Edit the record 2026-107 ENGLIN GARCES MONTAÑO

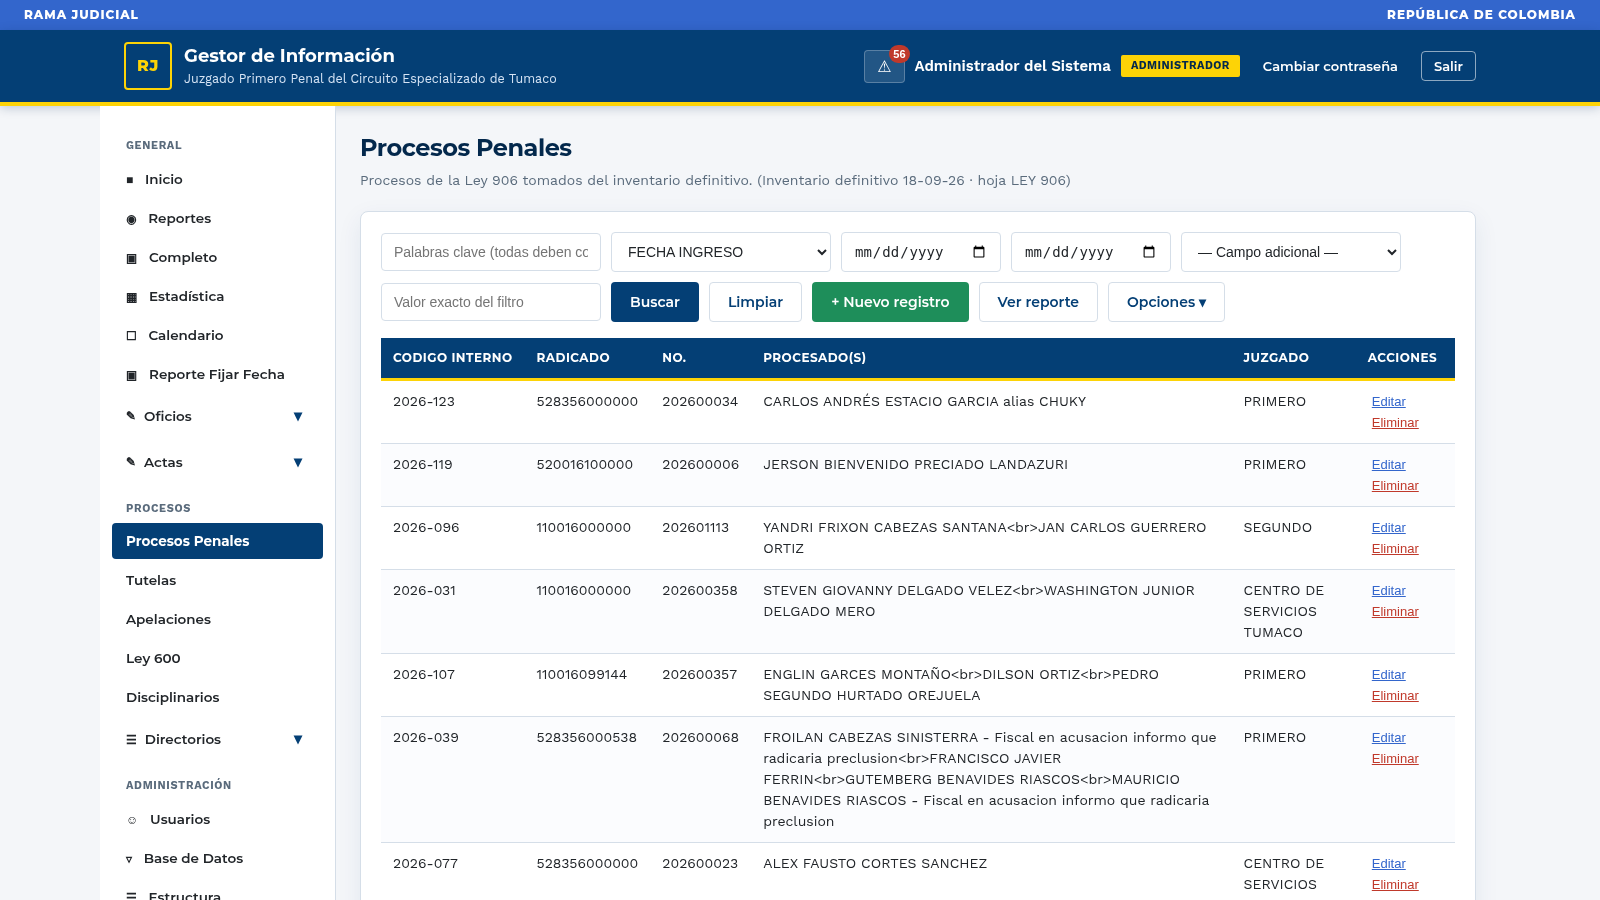click(1388, 675)
